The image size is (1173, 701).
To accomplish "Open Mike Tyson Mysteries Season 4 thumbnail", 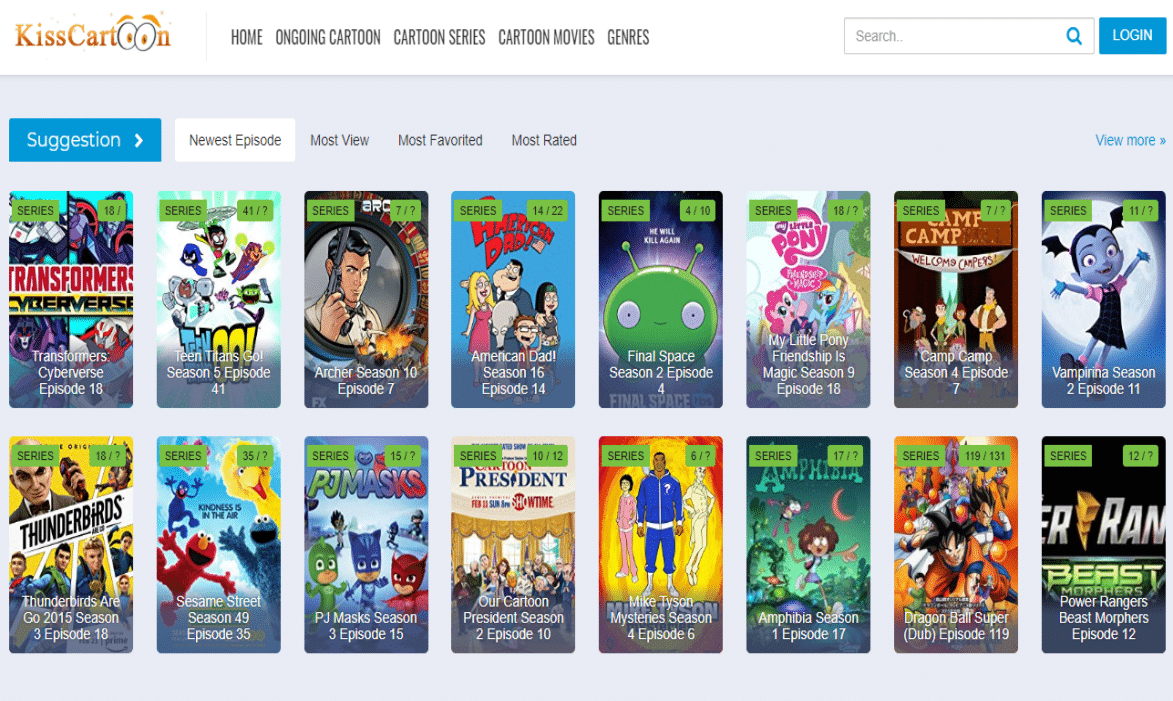I will [661, 545].
